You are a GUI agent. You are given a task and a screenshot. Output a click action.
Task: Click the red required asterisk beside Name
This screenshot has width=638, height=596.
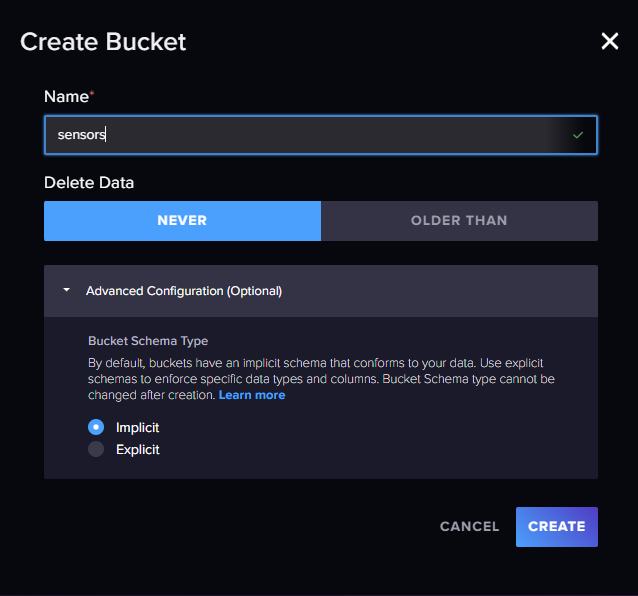pos(92,93)
